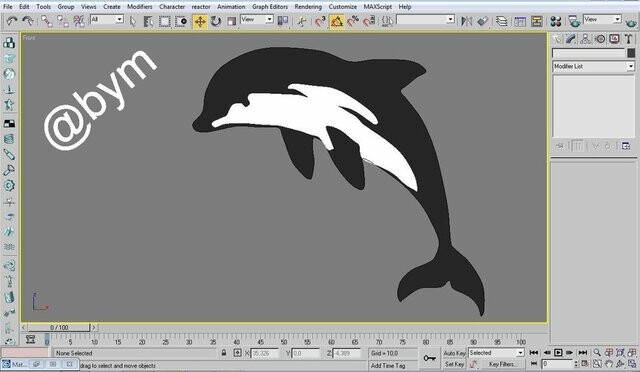Click the Set Key button

coord(454,364)
